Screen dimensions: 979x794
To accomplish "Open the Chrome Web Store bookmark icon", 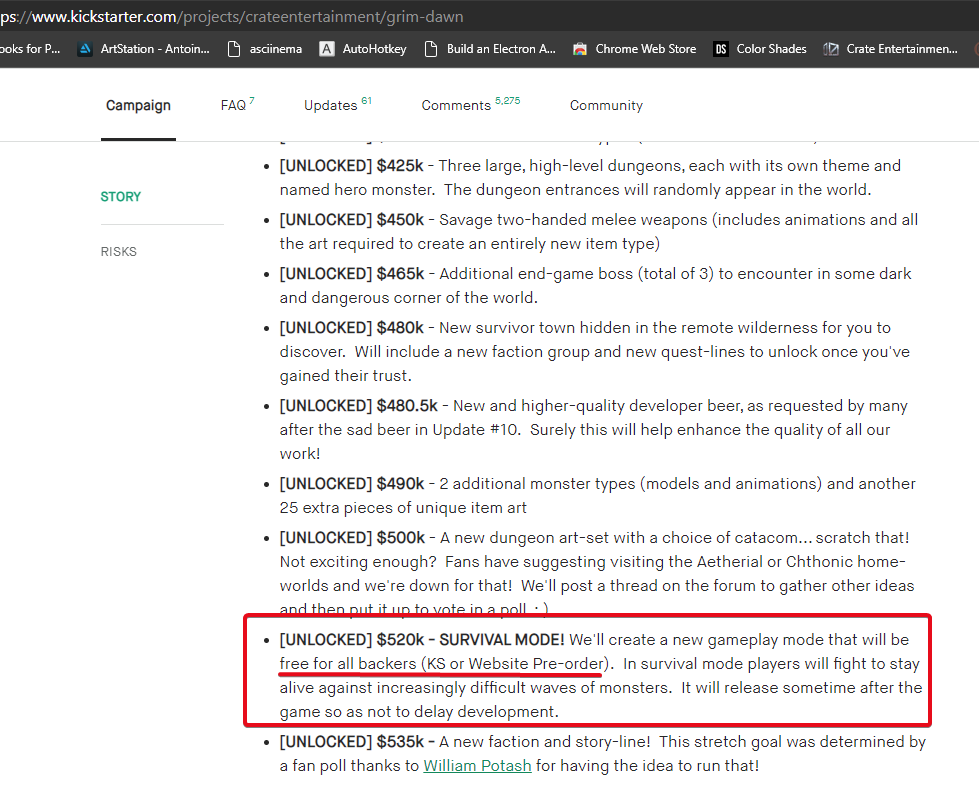I will [x=580, y=48].
